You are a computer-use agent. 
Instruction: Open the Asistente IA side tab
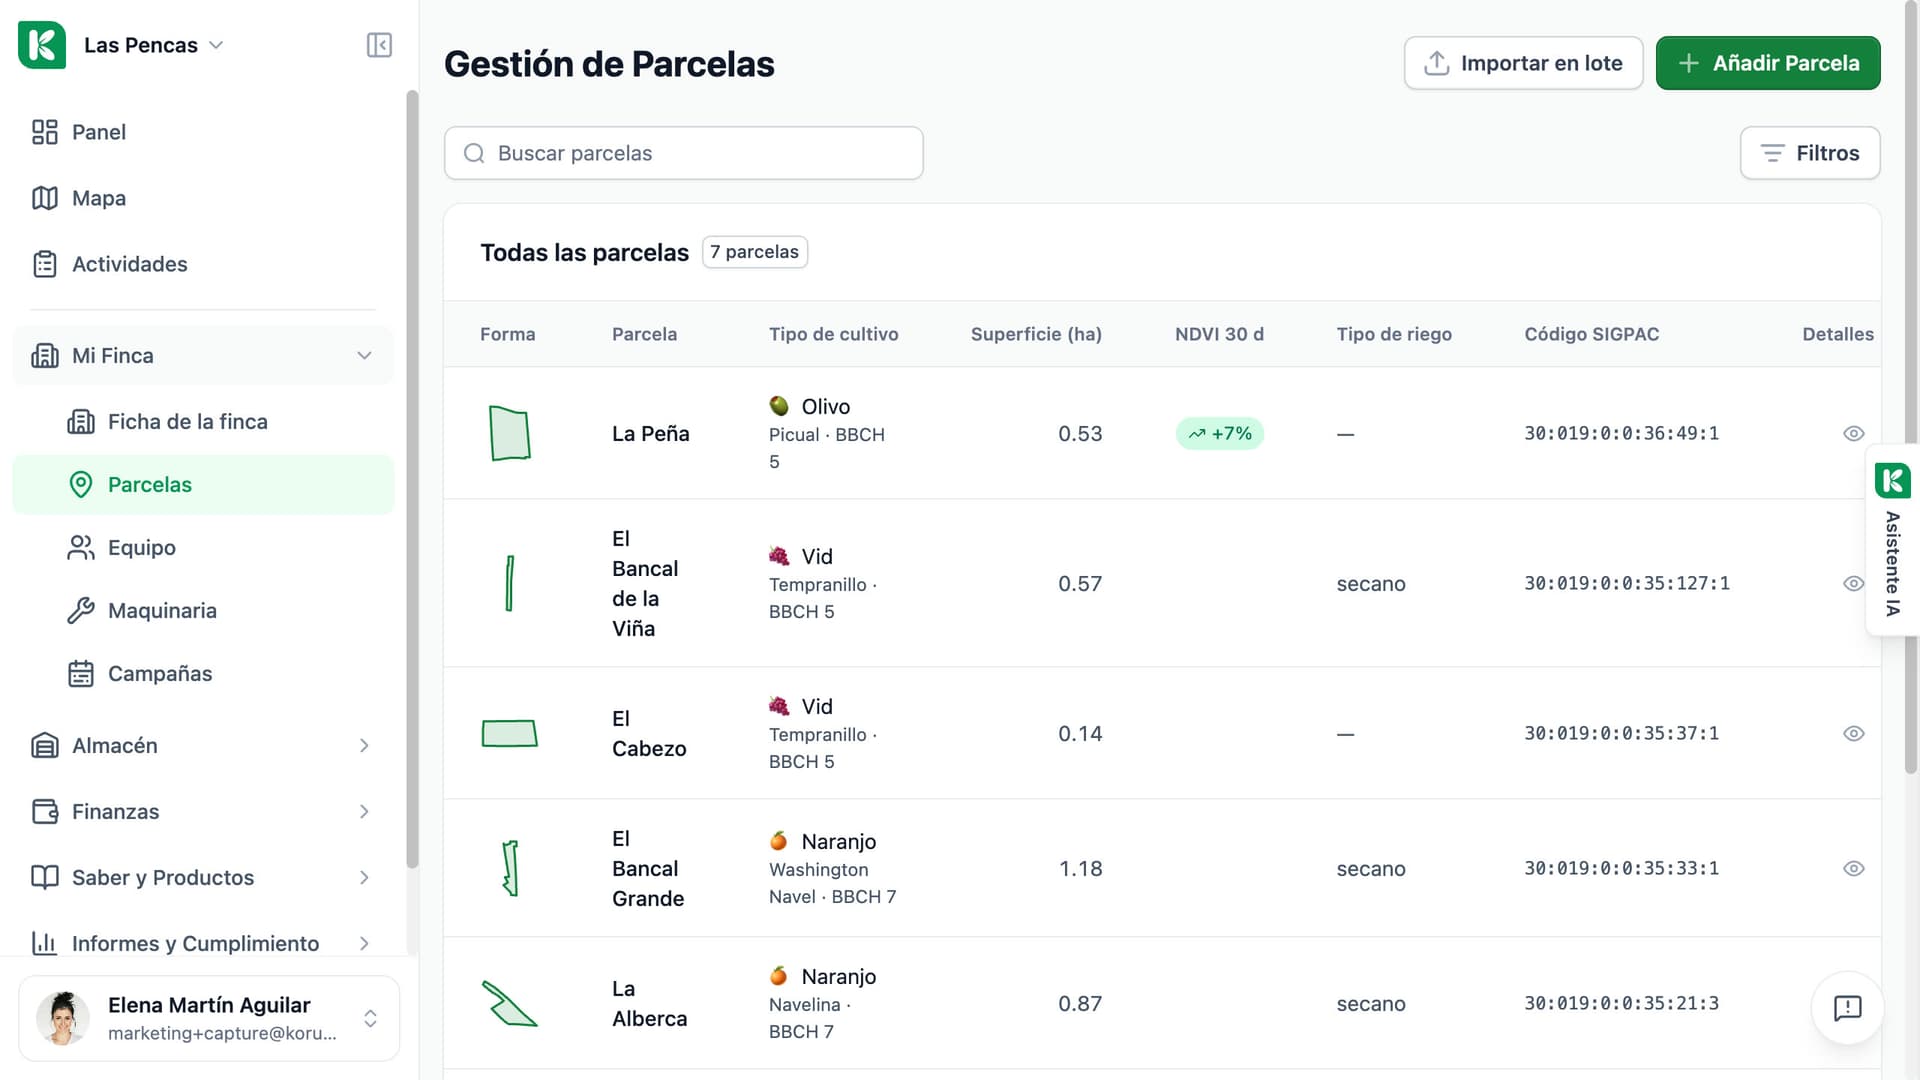tap(1892, 540)
